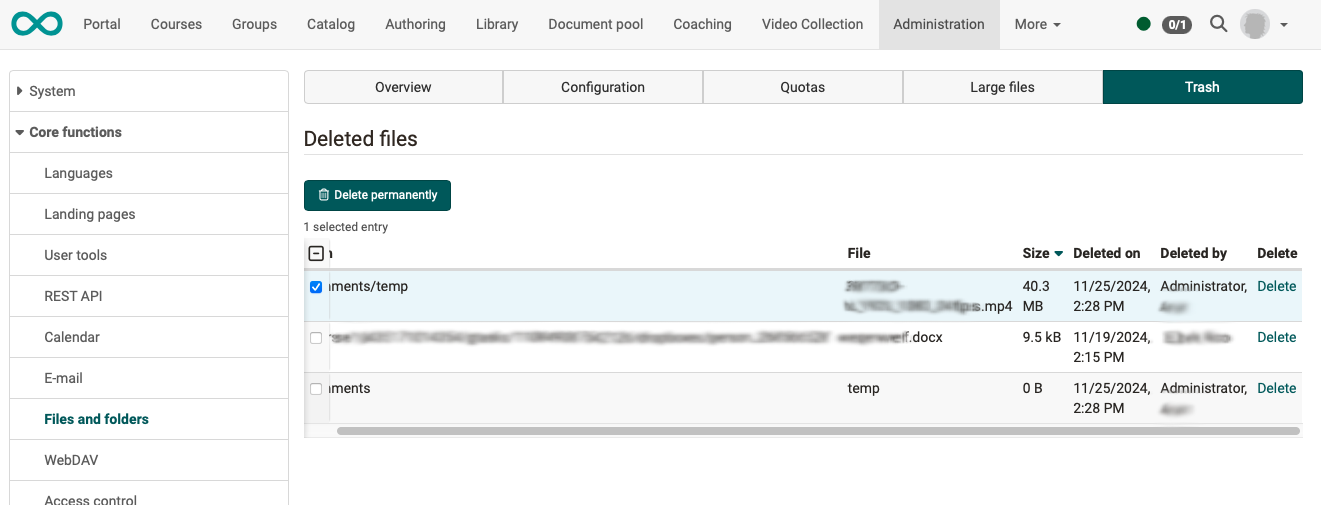1321x505 pixels.
Task: Uncheck the mp4 file row checkbox
Action: (x=316, y=287)
